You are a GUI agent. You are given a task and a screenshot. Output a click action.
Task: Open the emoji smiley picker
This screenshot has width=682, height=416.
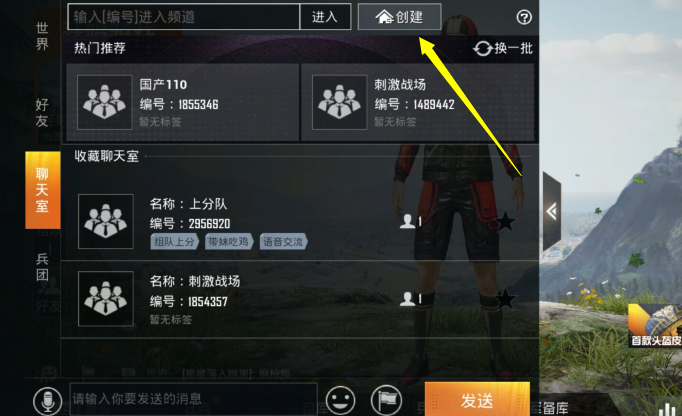(x=340, y=400)
